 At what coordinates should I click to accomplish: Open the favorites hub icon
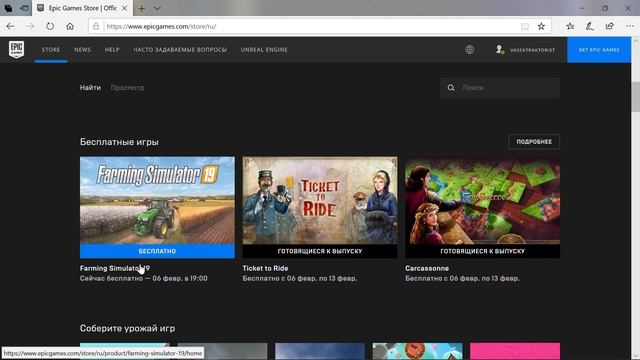pos(570,27)
